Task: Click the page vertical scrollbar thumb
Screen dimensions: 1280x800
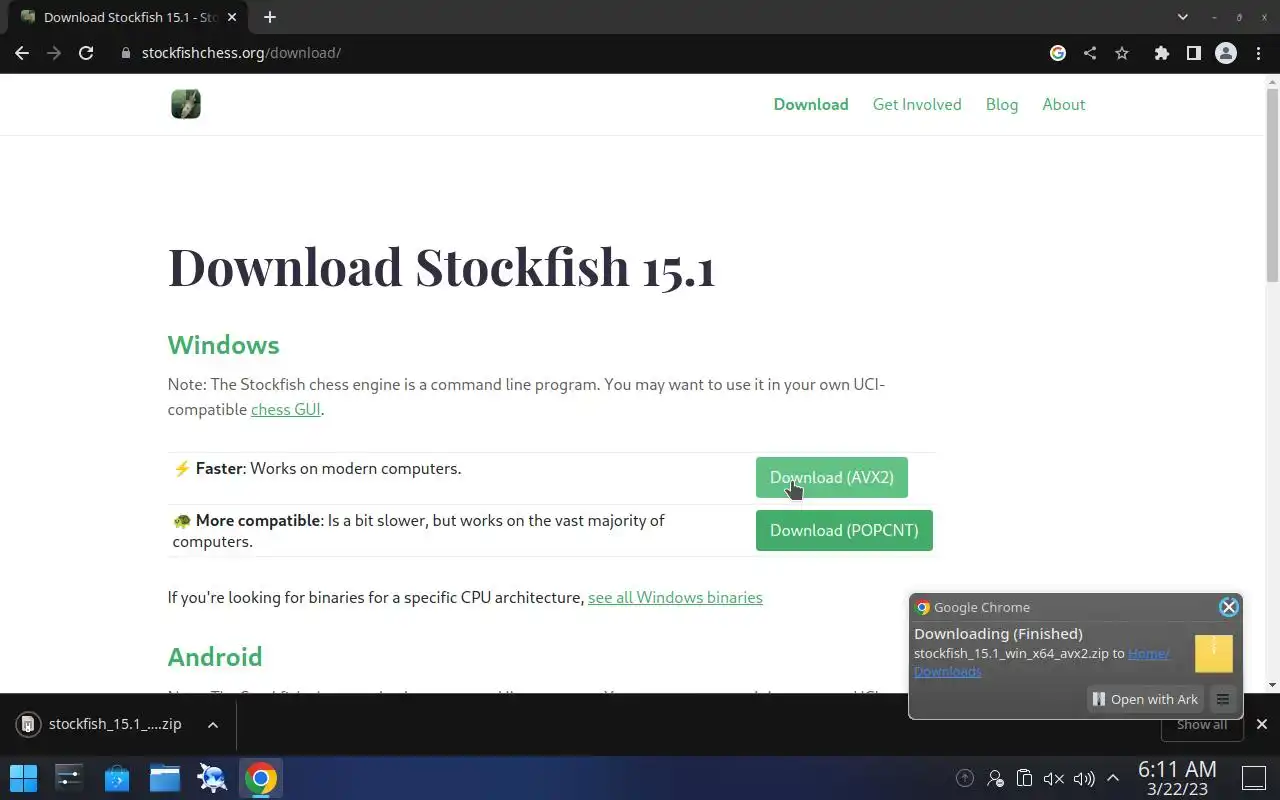Action: pyautogui.click(x=1272, y=185)
